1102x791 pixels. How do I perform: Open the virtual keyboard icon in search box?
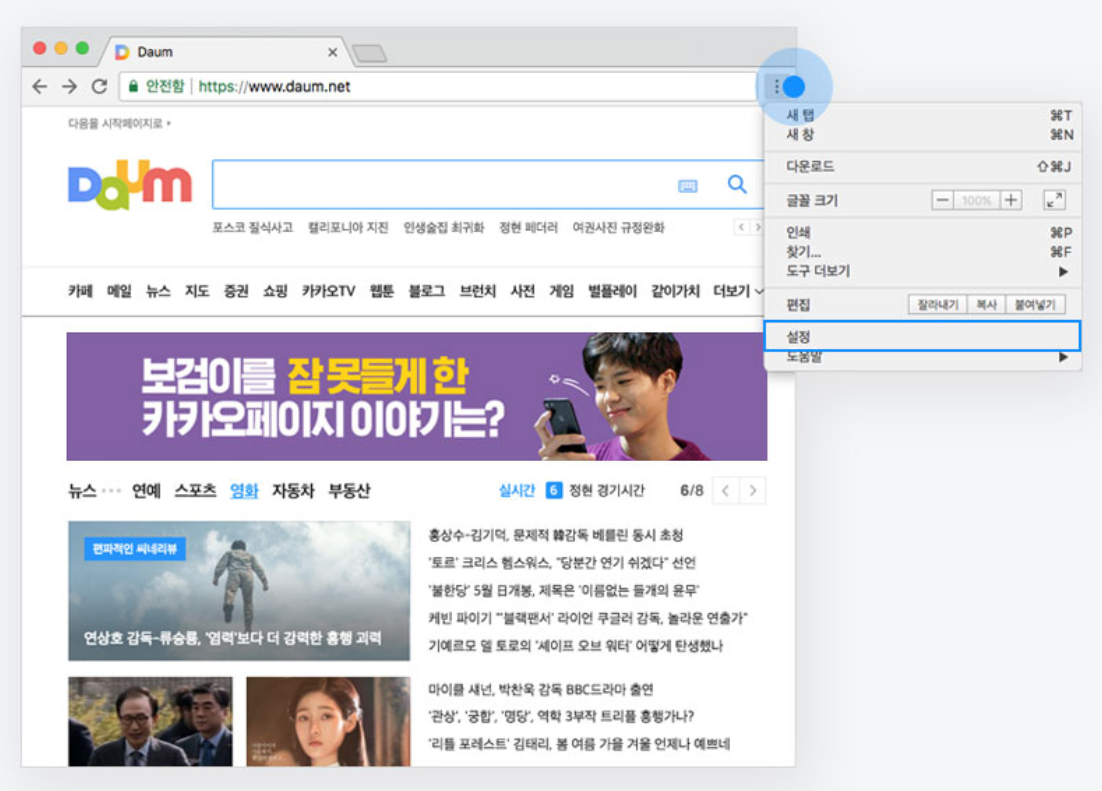pos(687,186)
